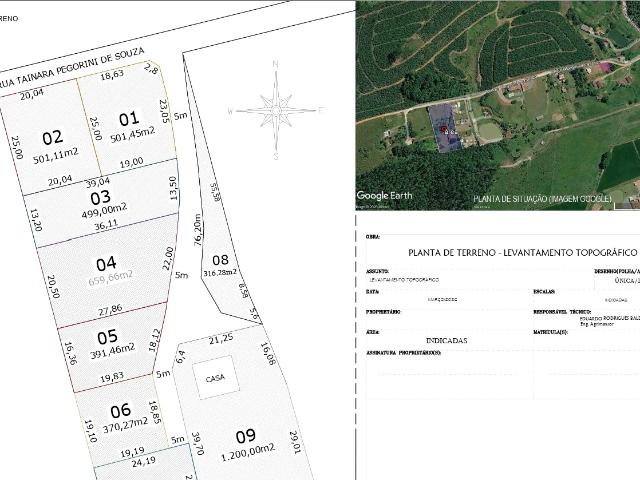Click the 'ASSINATURA PROPRIETÁRIO(S):' label
Image resolution: width=640 pixels, height=480 pixels.
[x=404, y=353]
